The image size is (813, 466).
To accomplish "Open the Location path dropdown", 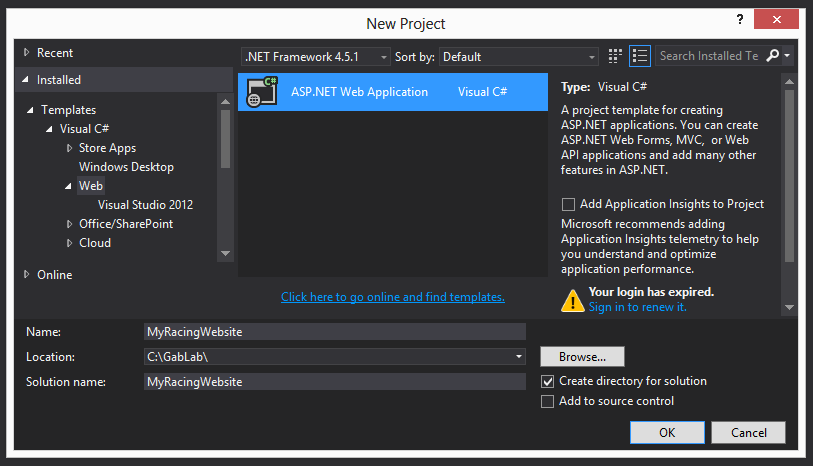I will (518, 357).
